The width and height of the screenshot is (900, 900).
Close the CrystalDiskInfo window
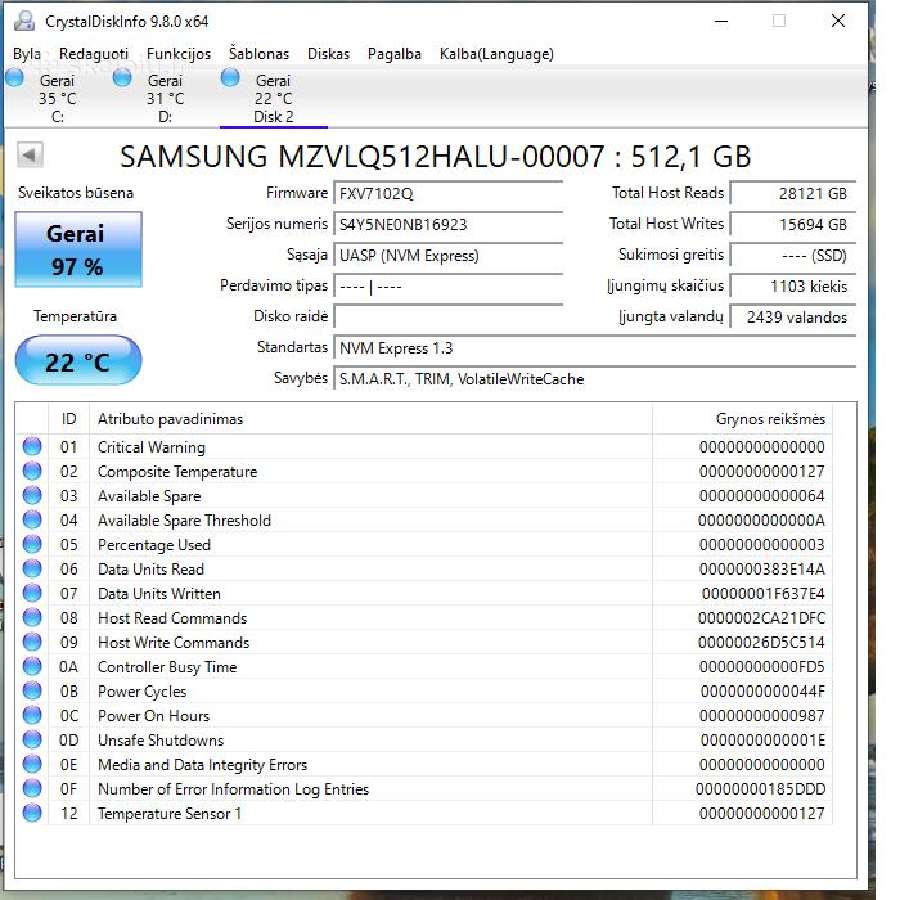point(838,21)
